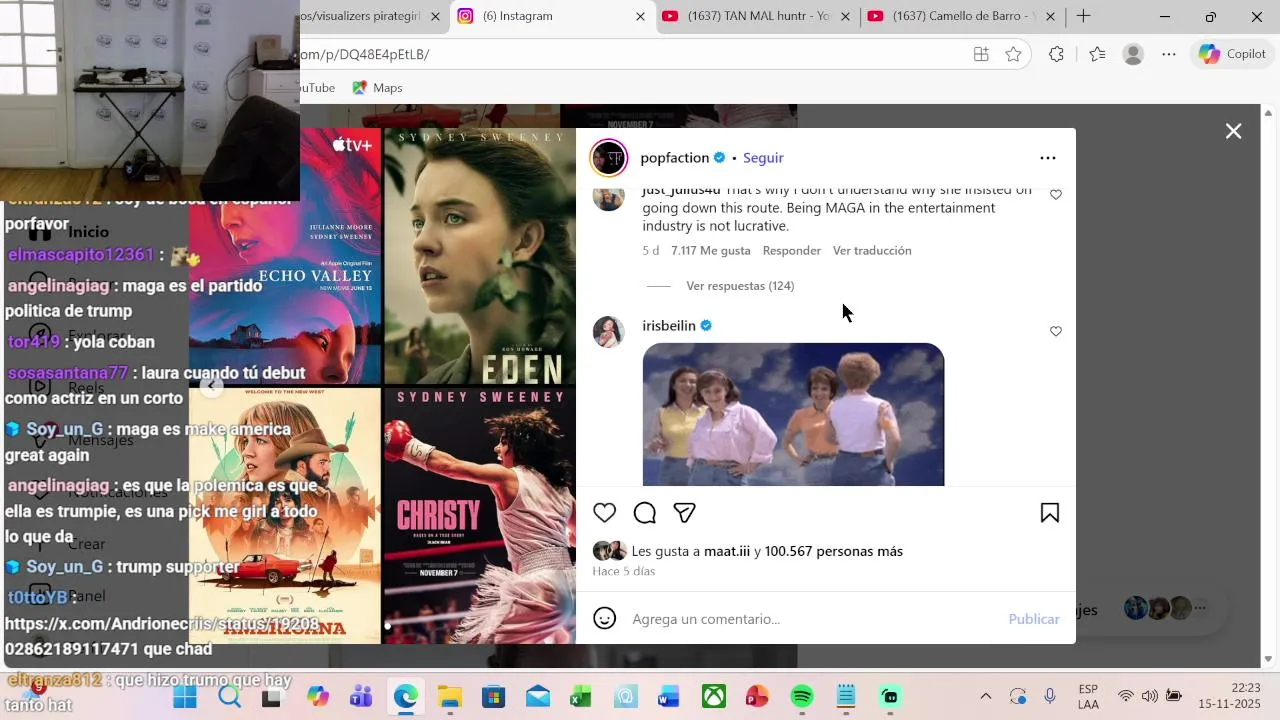Open Xbox app from taskbar
This screenshot has width=1280, height=720.
[x=713, y=696]
